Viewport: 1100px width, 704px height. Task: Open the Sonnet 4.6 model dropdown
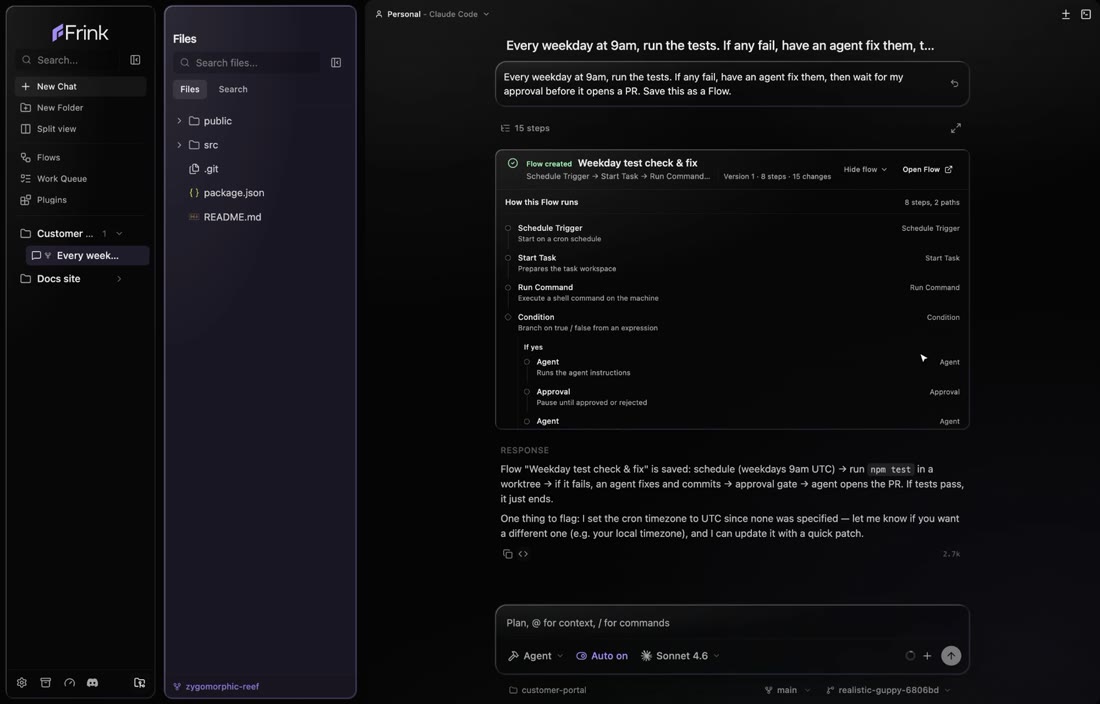tap(680, 656)
